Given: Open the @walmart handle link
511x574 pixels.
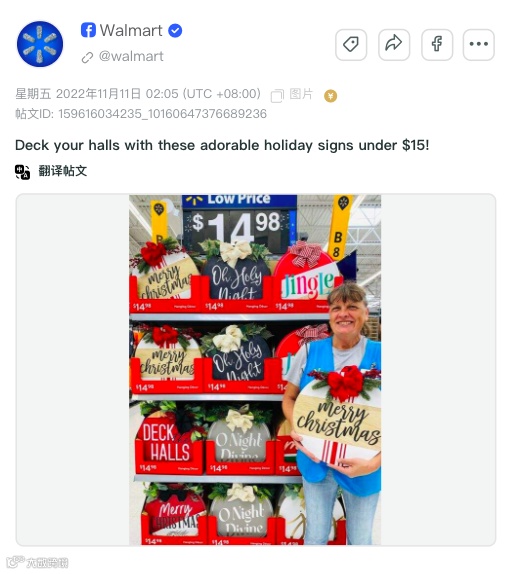Looking at the screenshot, I should pos(131,56).
